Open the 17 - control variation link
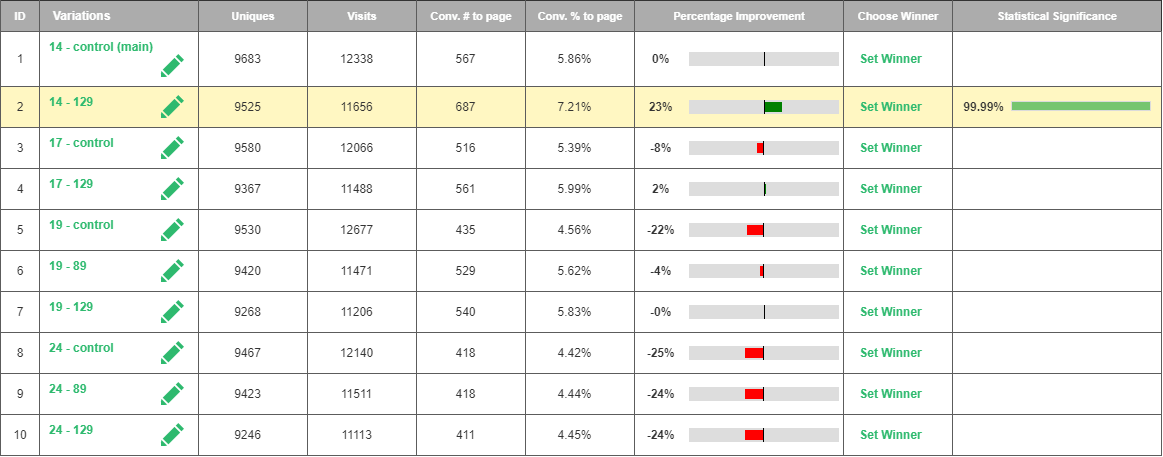 81,143
